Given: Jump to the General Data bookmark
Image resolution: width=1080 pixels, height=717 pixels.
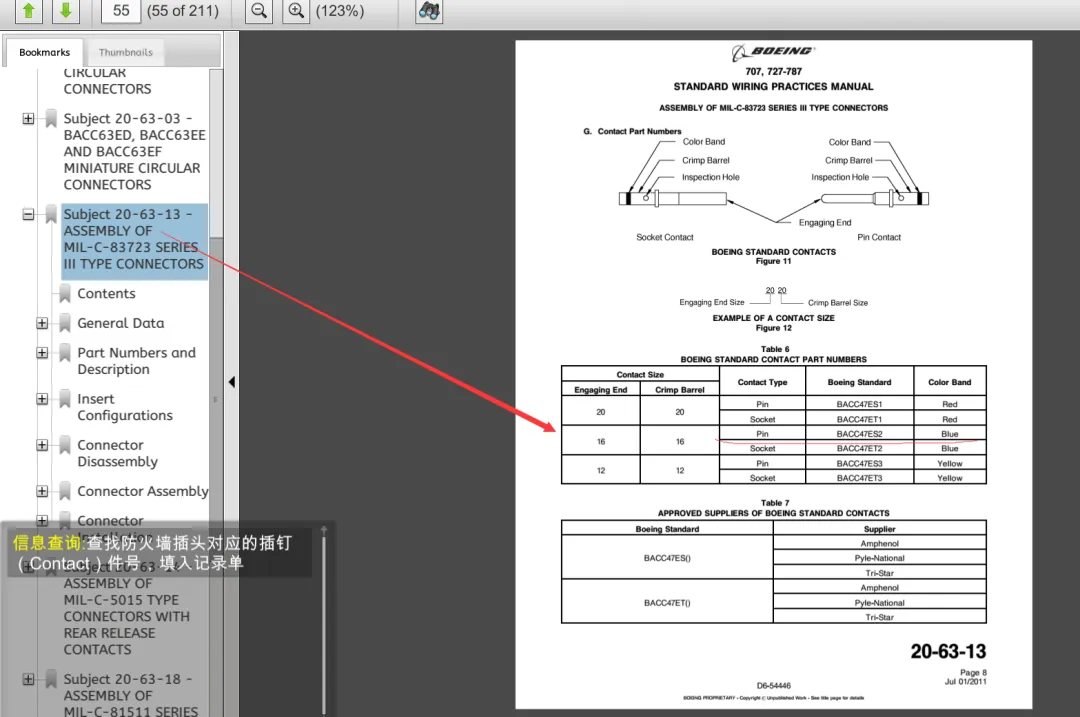Looking at the screenshot, I should [120, 323].
